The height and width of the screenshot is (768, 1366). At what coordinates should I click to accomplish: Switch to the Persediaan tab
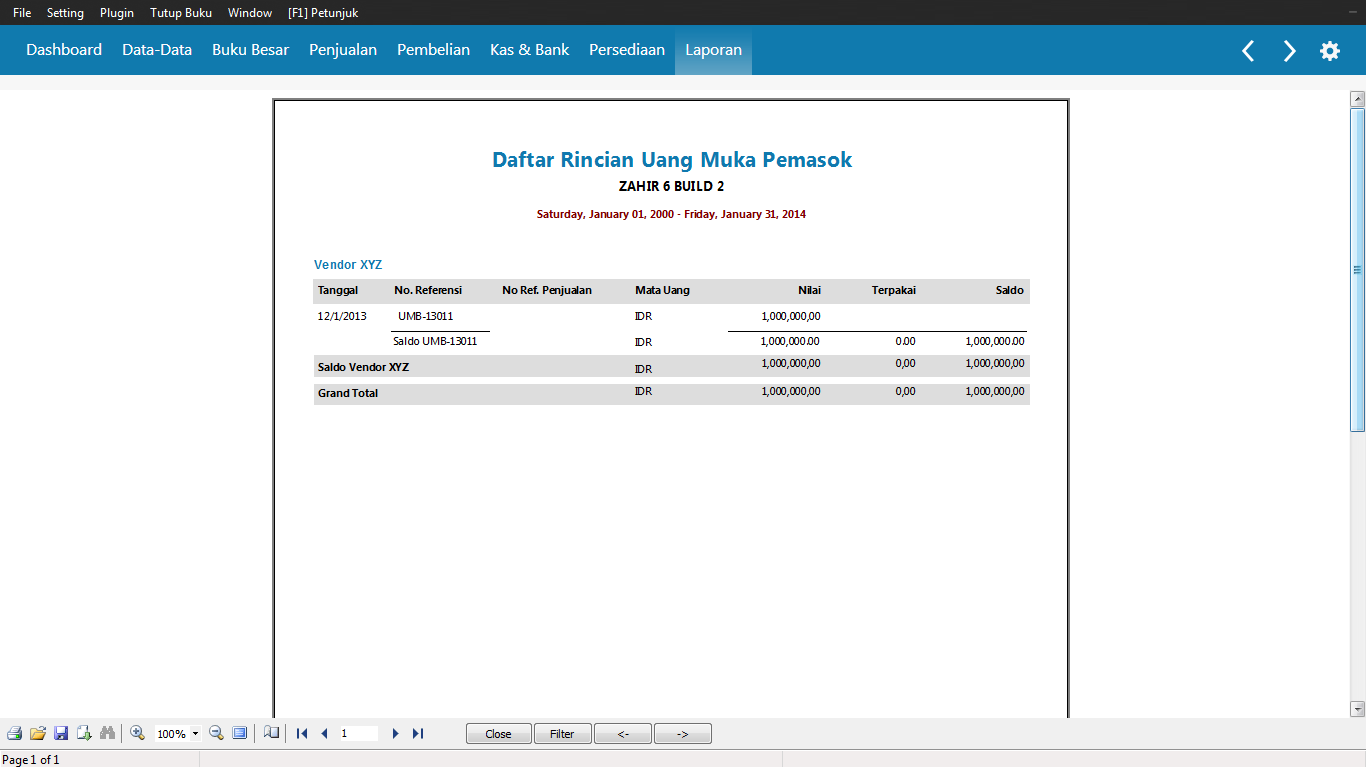pos(627,50)
